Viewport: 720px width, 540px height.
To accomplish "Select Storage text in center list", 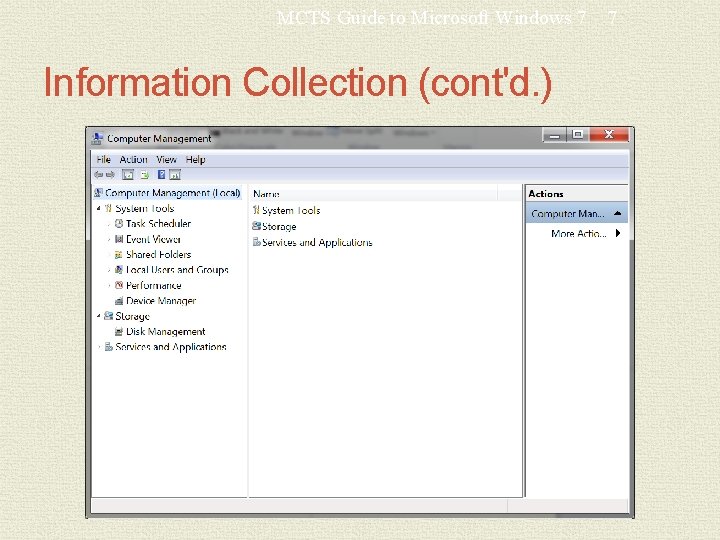I will 279,226.
